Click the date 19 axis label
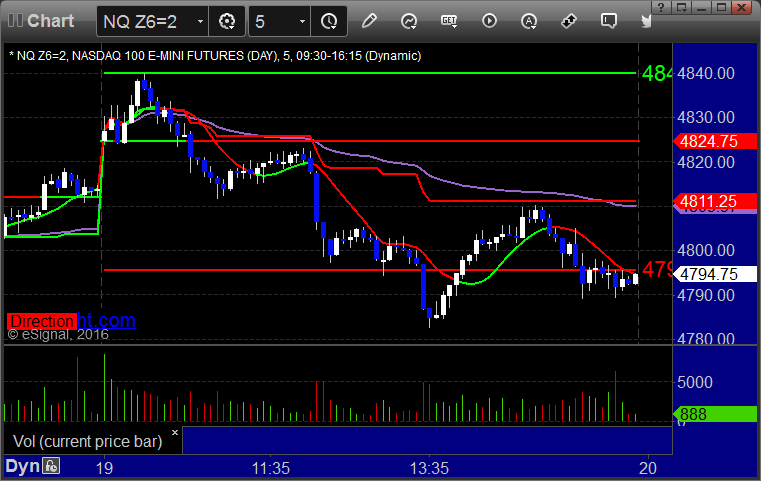The width and height of the screenshot is (761, 481). 104,468
